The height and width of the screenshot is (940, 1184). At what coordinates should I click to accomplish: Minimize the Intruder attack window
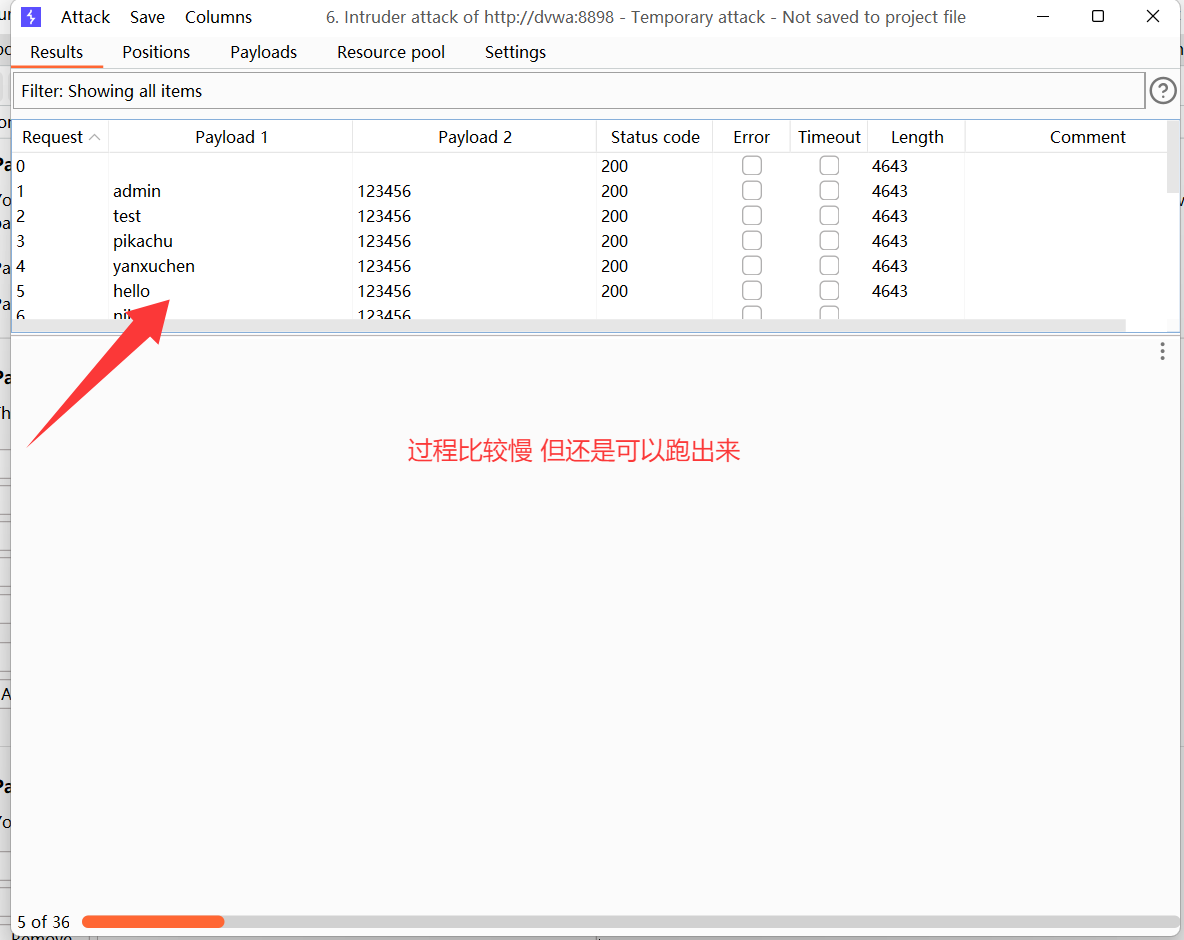1043,16
